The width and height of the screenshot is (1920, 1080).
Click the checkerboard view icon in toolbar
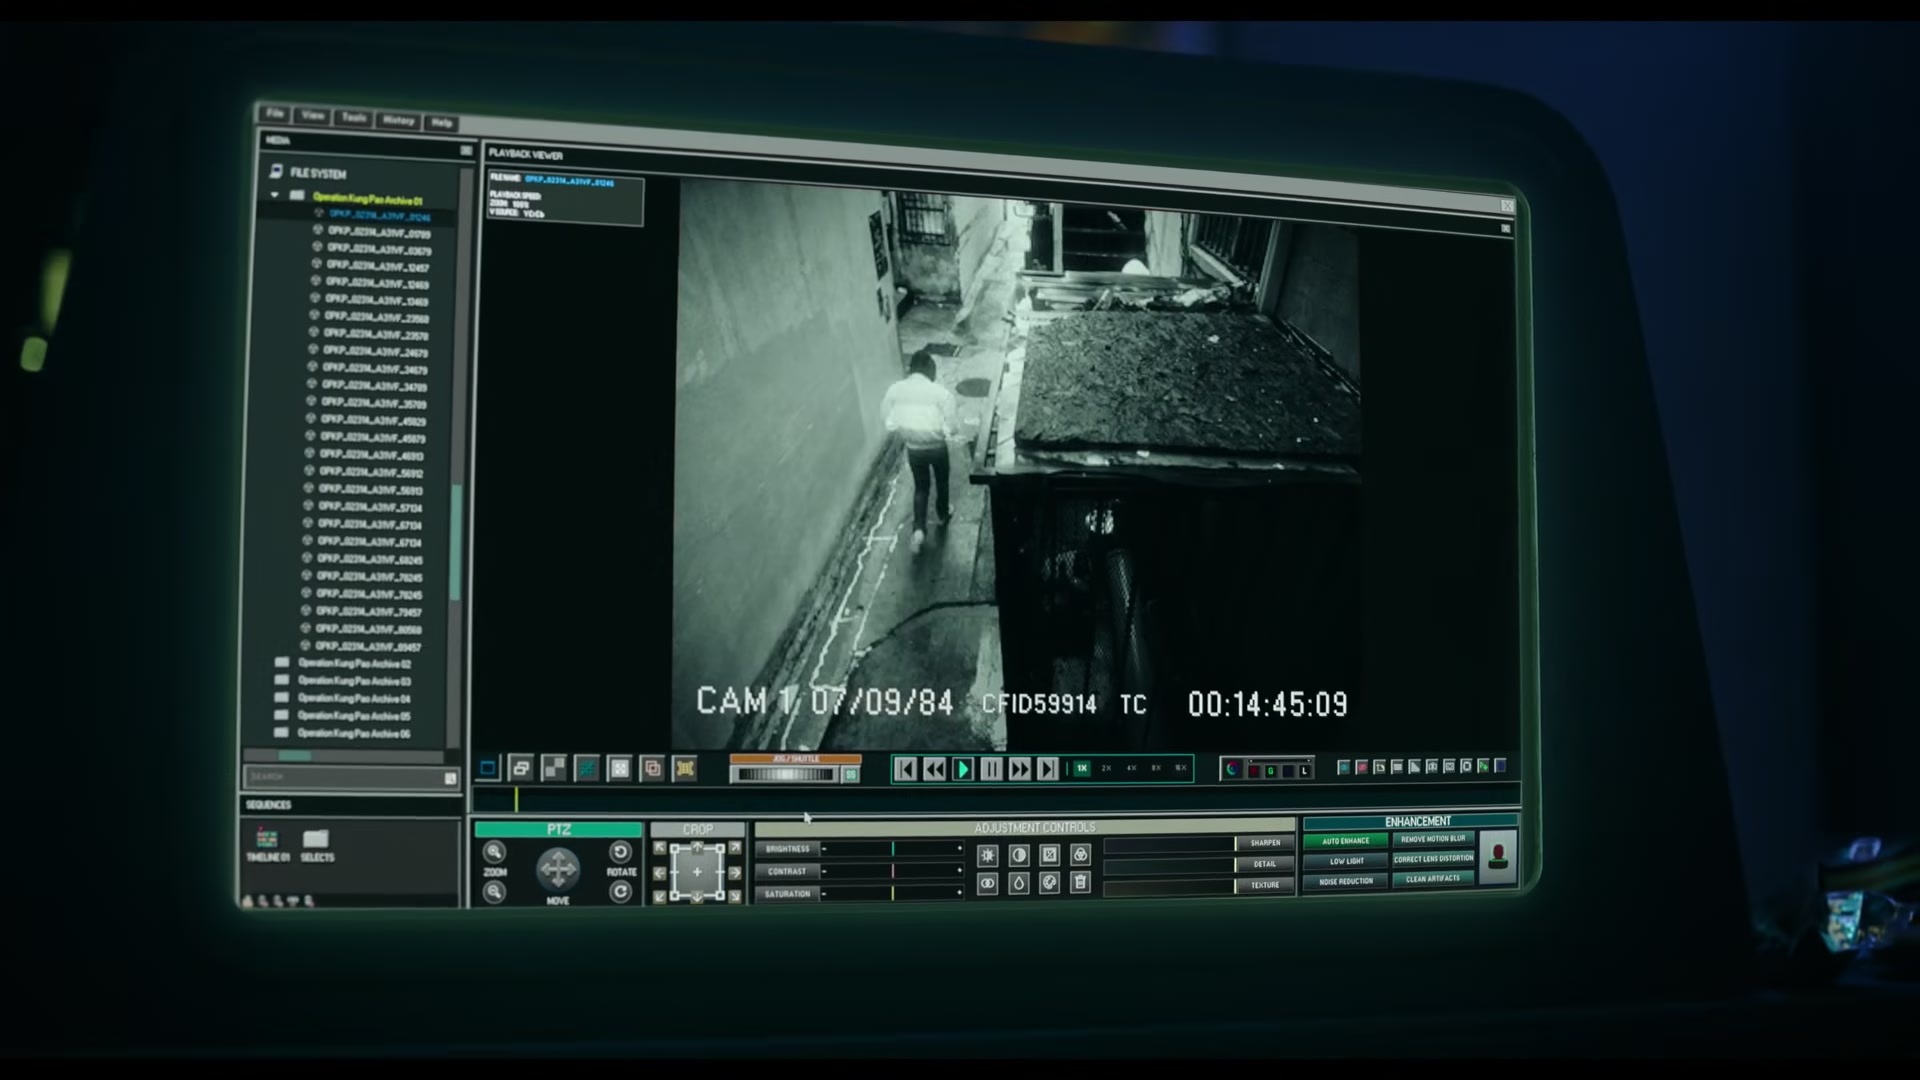click(x=553, y=768)
